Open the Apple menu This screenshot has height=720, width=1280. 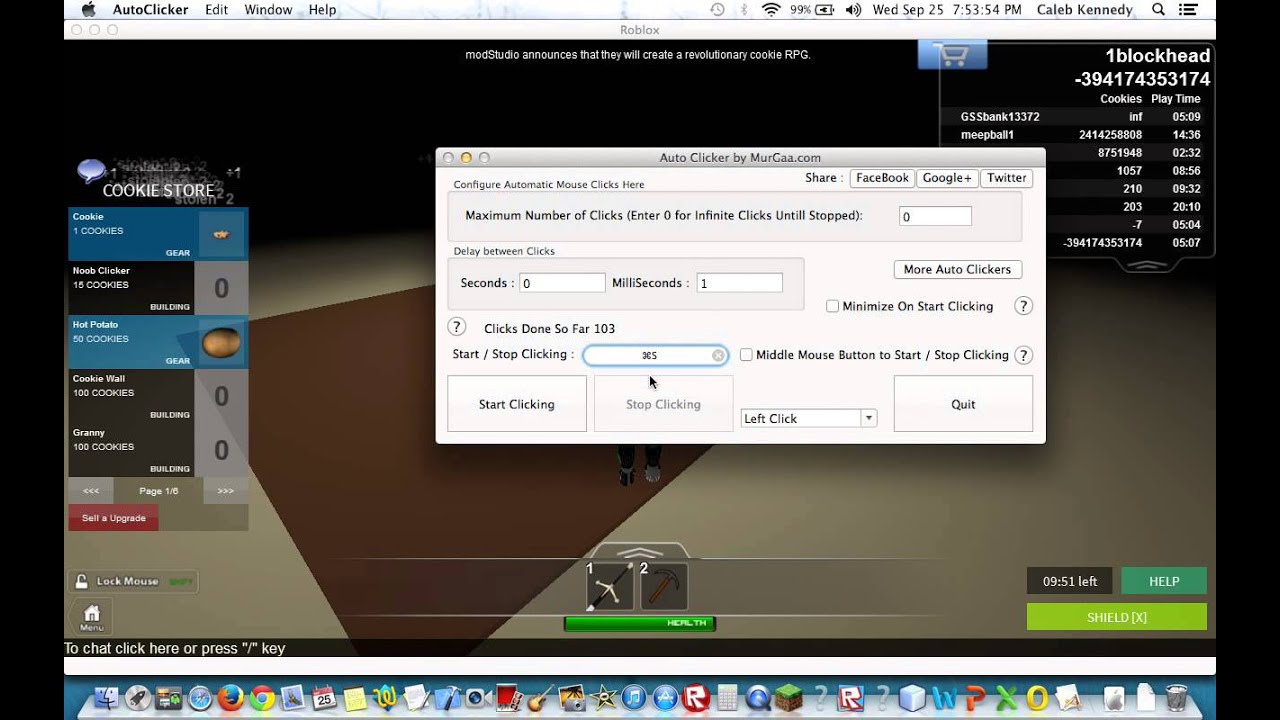click(88, 10)
